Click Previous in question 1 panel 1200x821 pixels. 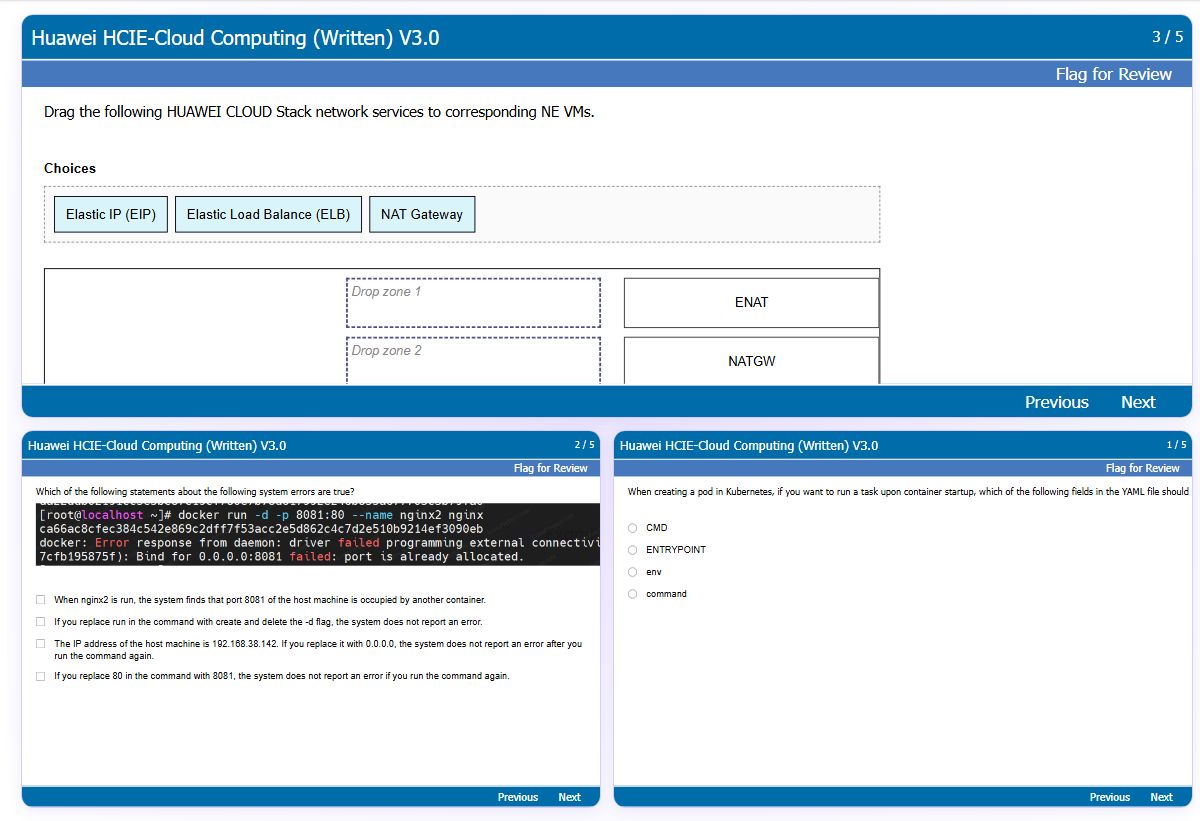(1110, 797)
